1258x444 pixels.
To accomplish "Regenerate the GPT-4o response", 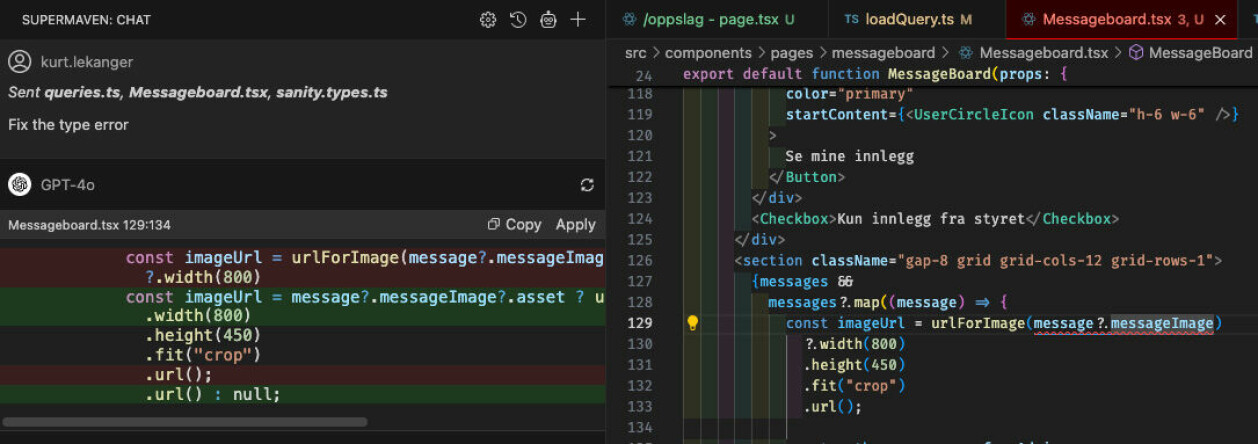I will click(588, 185).
